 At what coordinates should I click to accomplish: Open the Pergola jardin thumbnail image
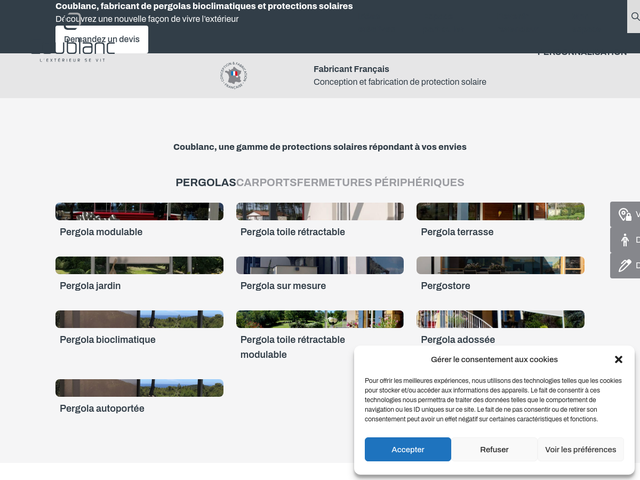click(139, 265)
